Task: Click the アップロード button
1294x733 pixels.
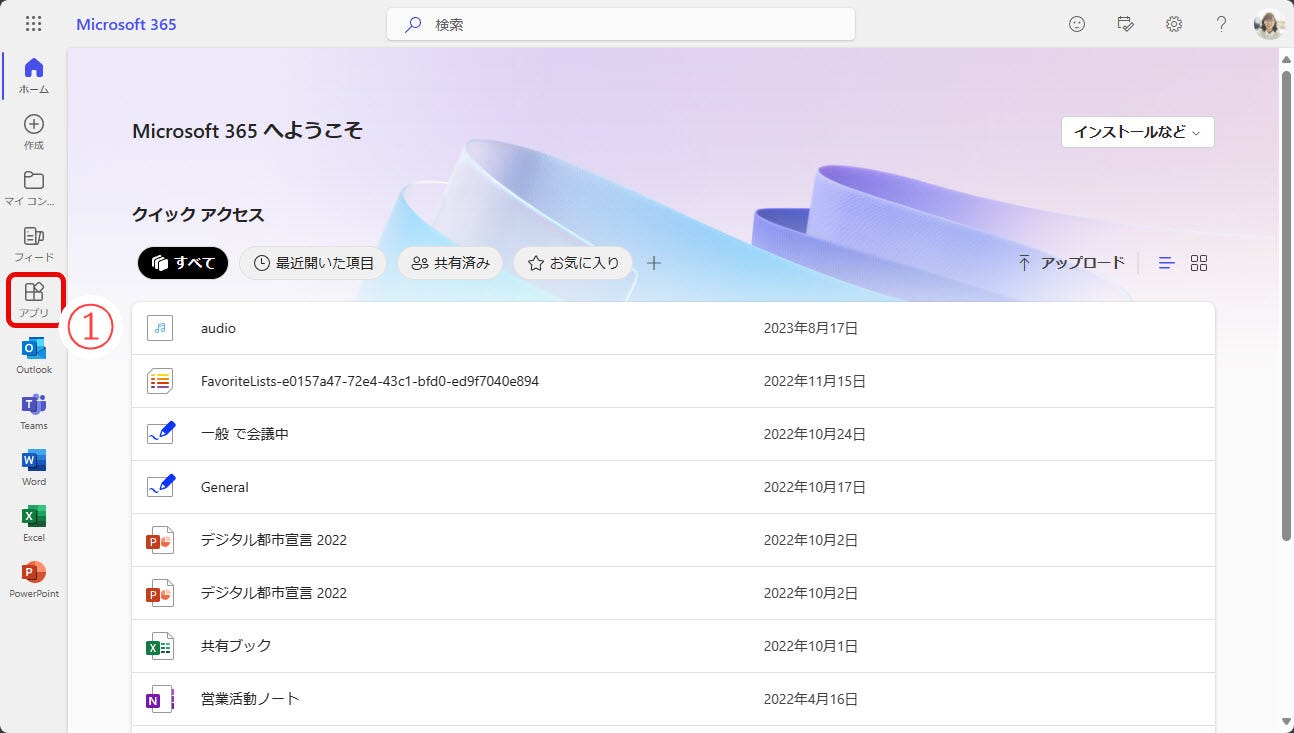Action: click(x=1071, y=263)
